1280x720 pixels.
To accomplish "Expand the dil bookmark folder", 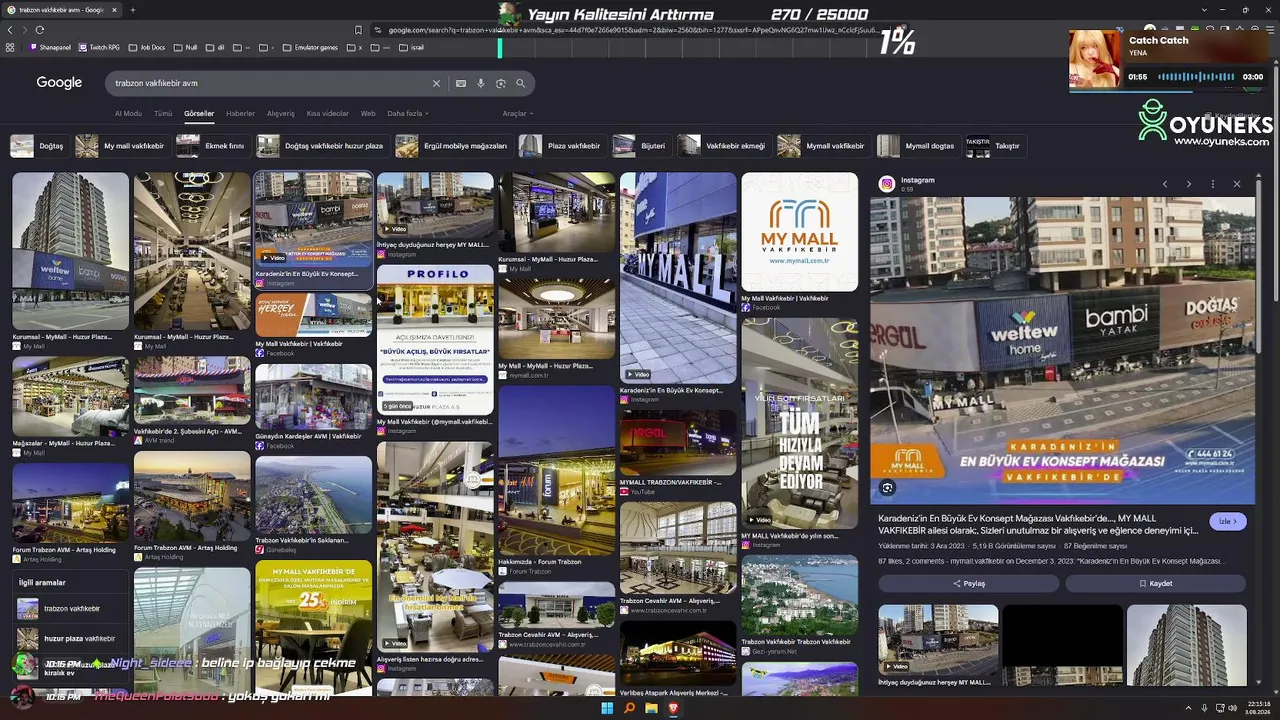I will (215, 47).
